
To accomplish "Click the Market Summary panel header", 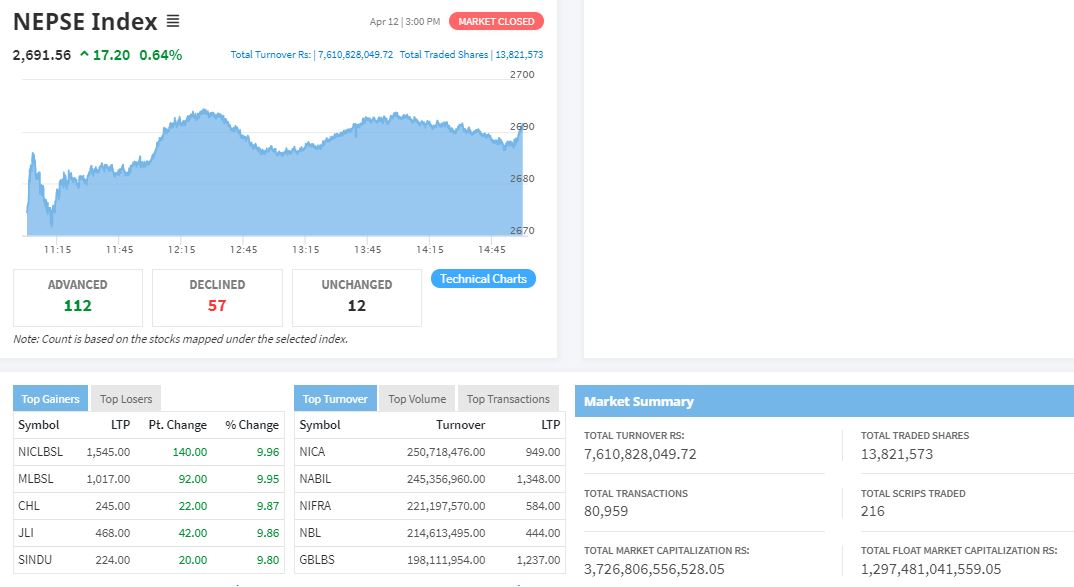I will tap(824, 401).
